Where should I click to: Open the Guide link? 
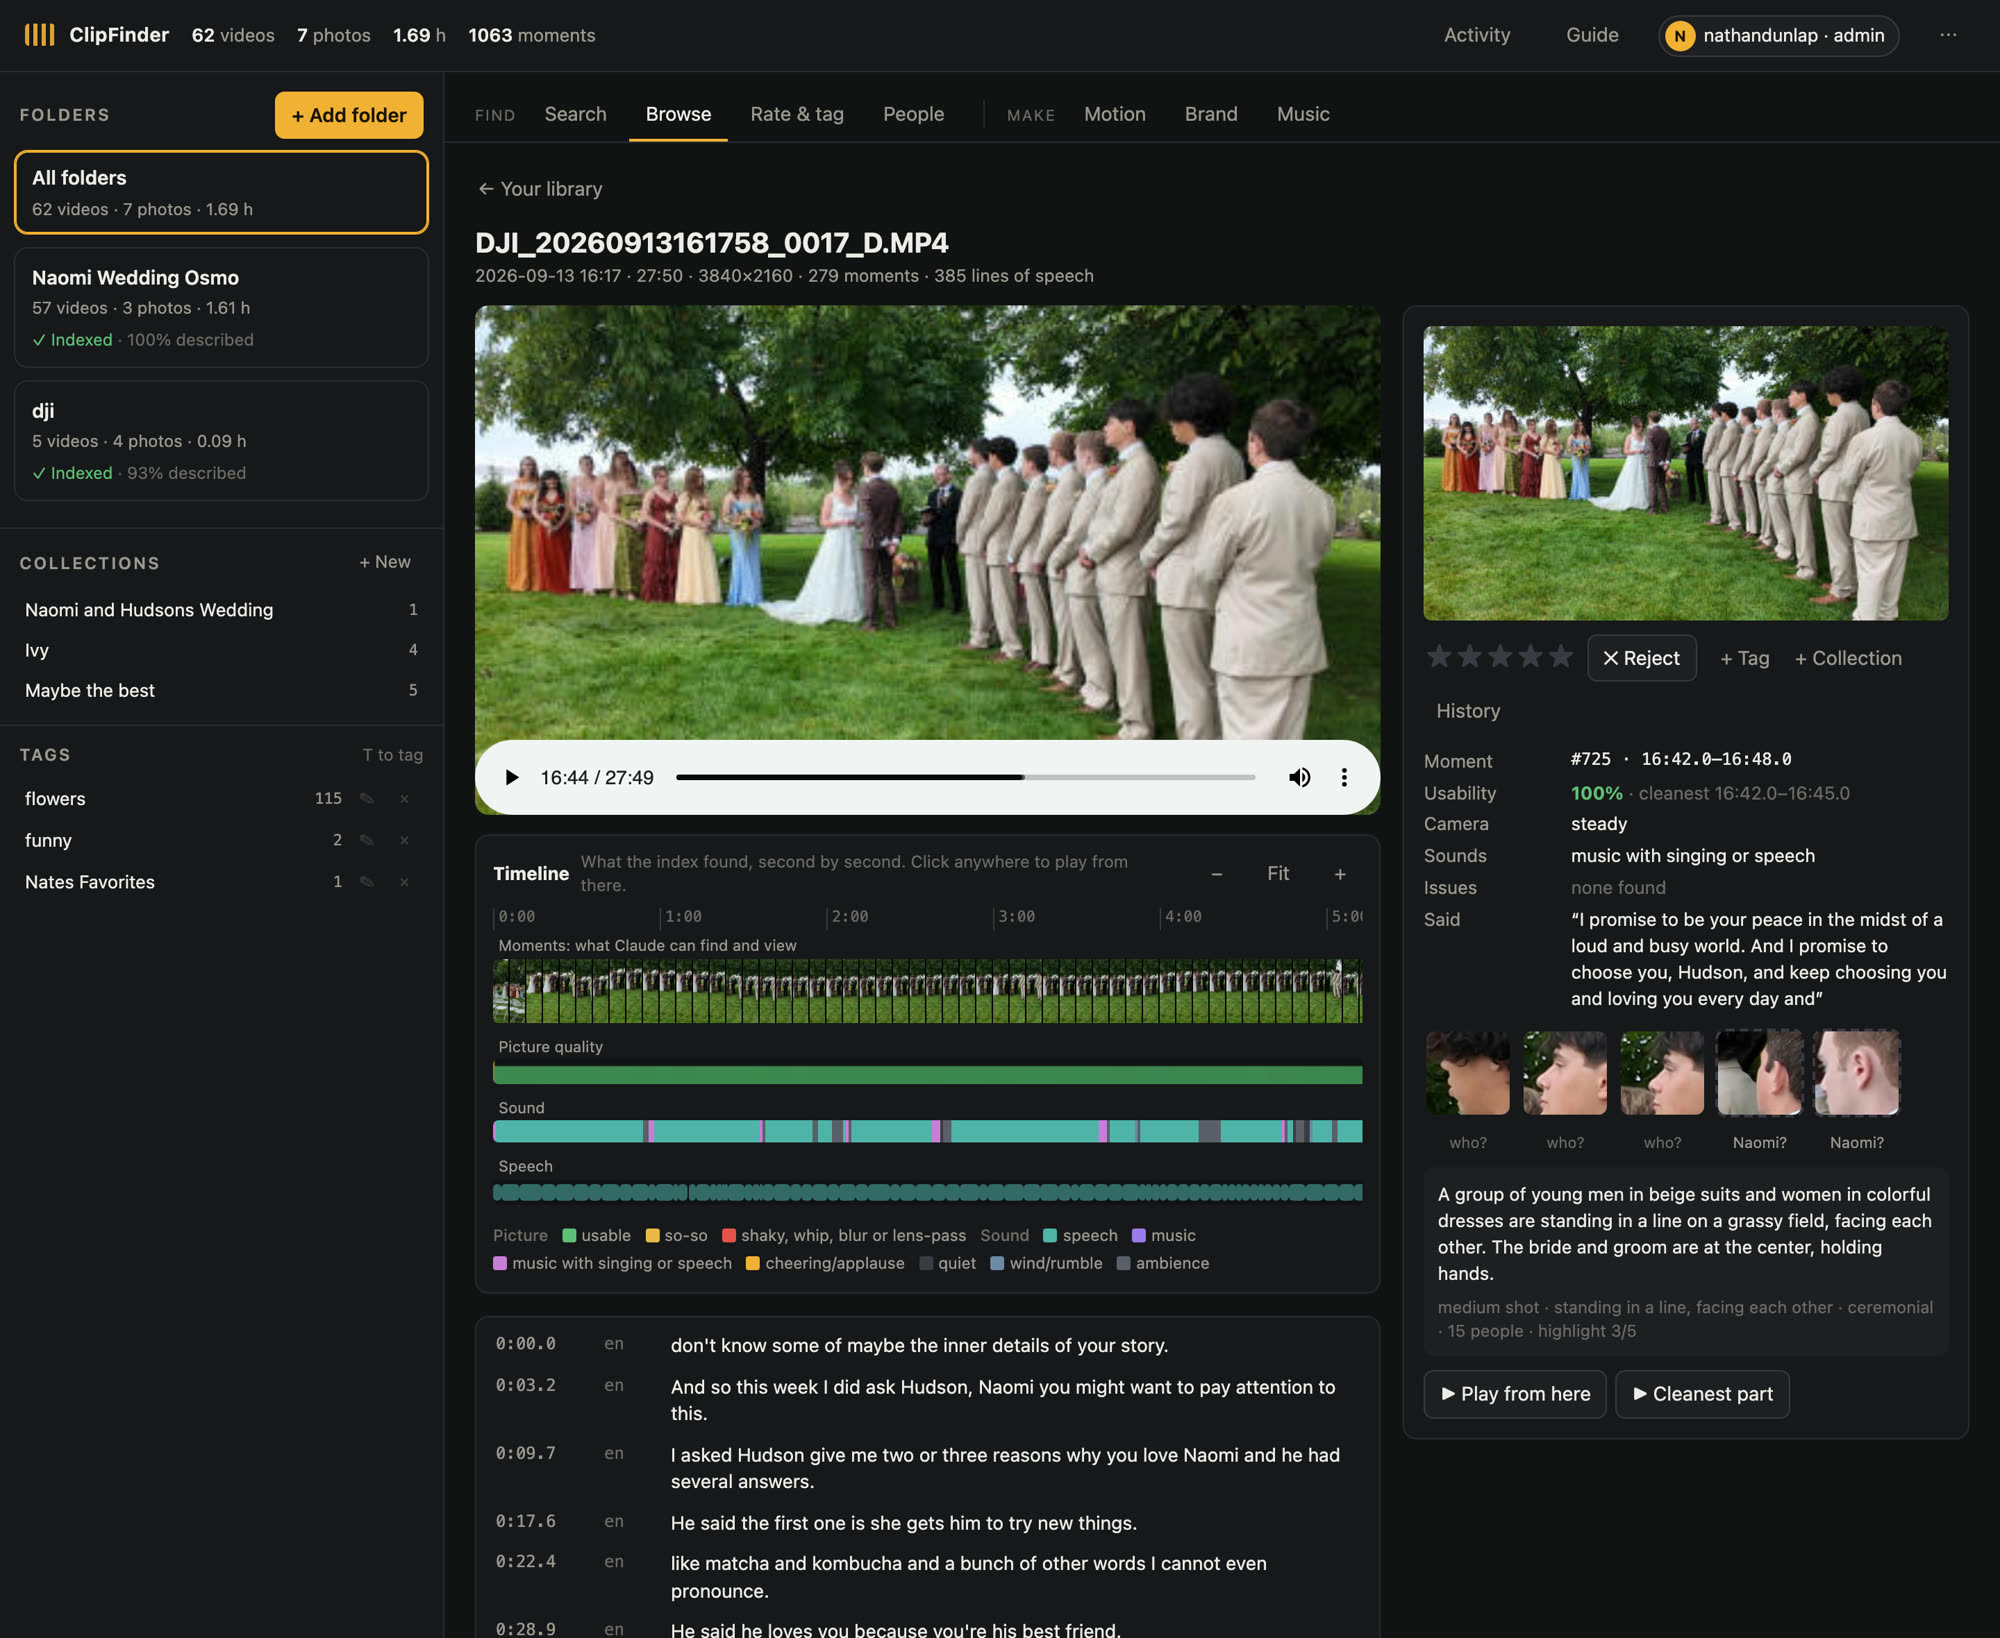coord(1592,35)
